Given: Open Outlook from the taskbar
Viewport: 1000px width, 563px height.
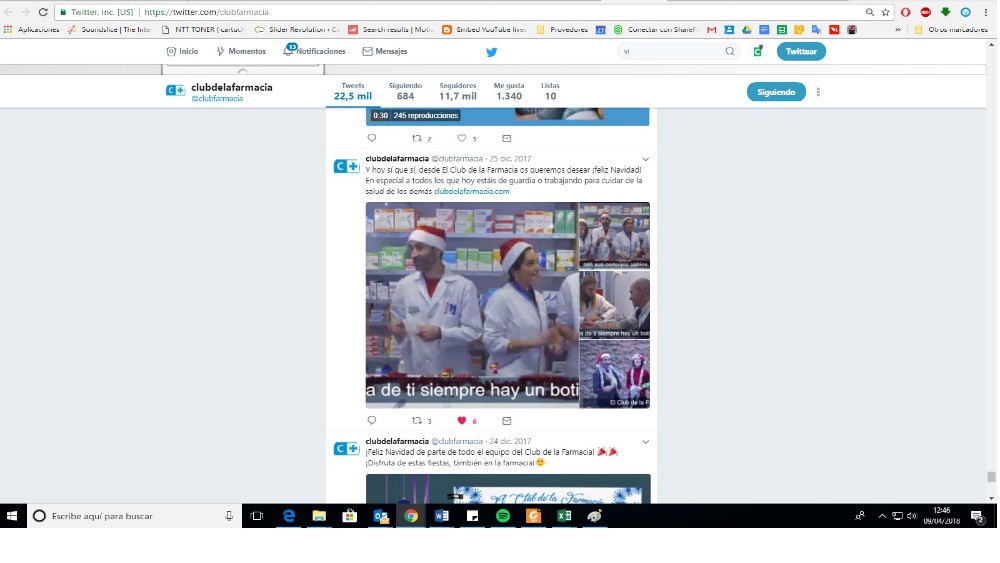Looking at the screenshot, I should 381,516.
